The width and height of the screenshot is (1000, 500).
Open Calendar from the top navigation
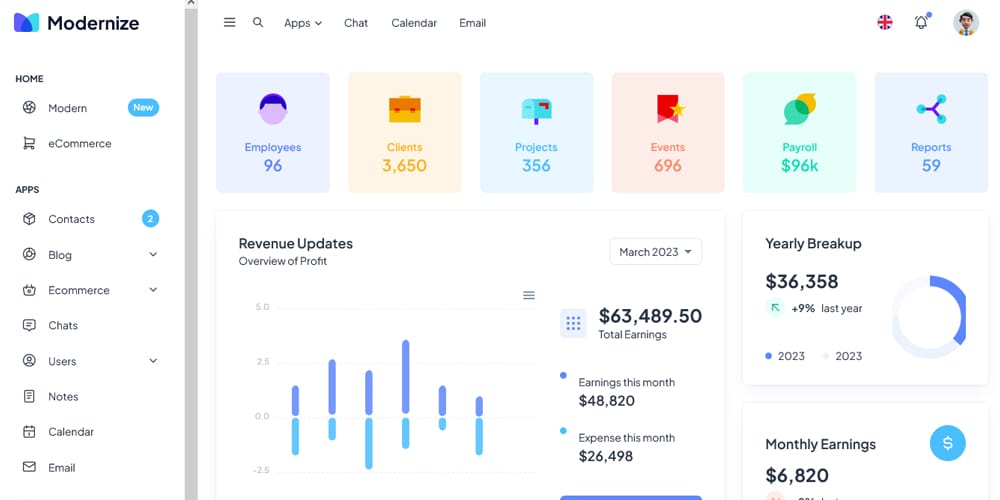pyautogui.click(x=414, y=23)
